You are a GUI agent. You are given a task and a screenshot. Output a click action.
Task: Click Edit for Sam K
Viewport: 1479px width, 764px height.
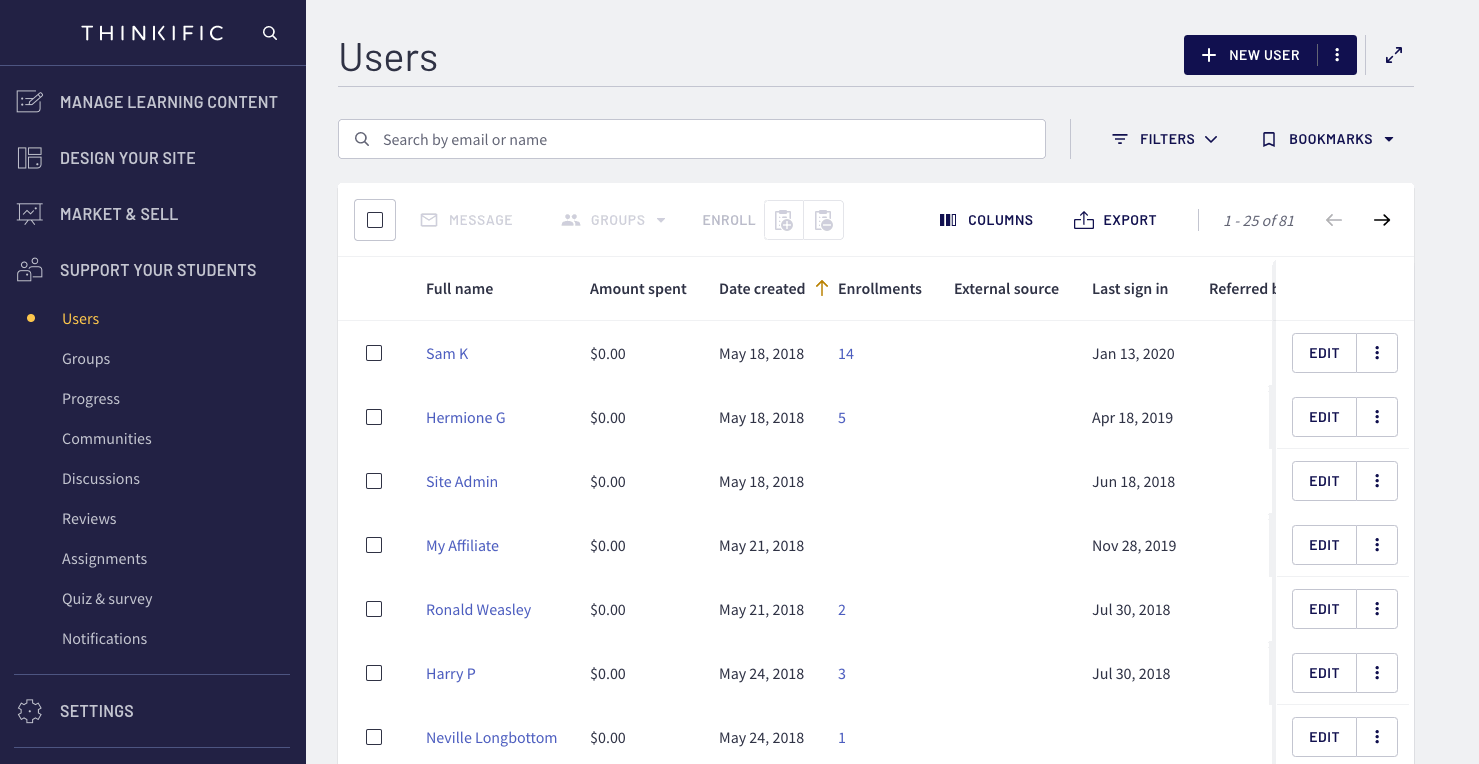(1324, 353)
